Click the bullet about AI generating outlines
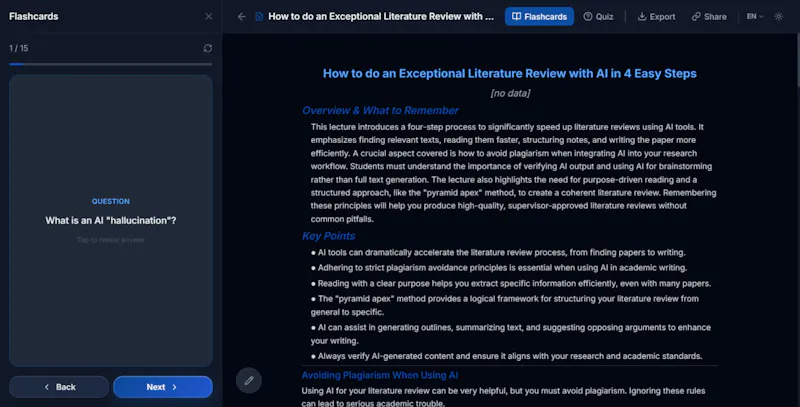The image size is (800, 407). click(511, 334)
